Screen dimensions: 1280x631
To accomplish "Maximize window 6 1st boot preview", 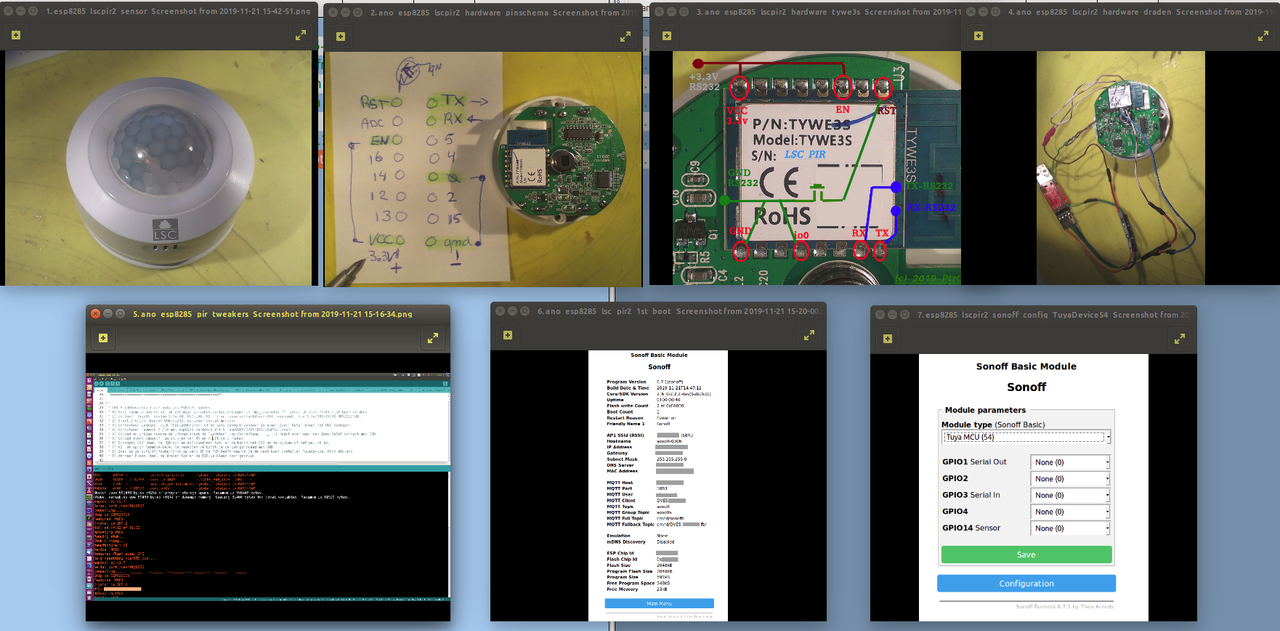I will 524,310.
